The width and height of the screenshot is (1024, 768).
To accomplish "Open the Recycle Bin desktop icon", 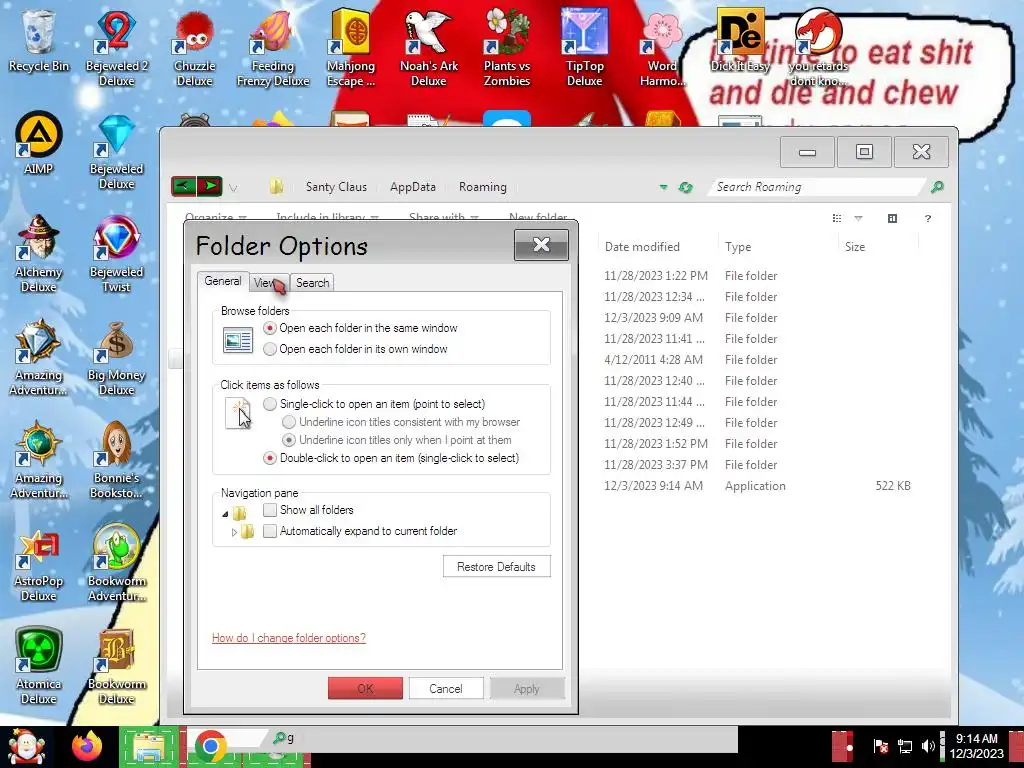I will coord(39,39).
